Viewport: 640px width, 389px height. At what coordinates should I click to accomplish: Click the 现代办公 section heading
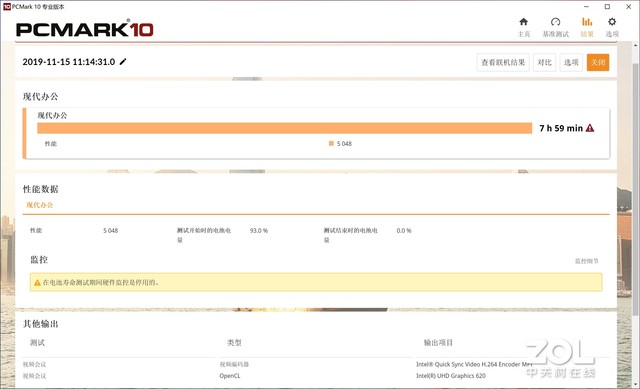40,96
